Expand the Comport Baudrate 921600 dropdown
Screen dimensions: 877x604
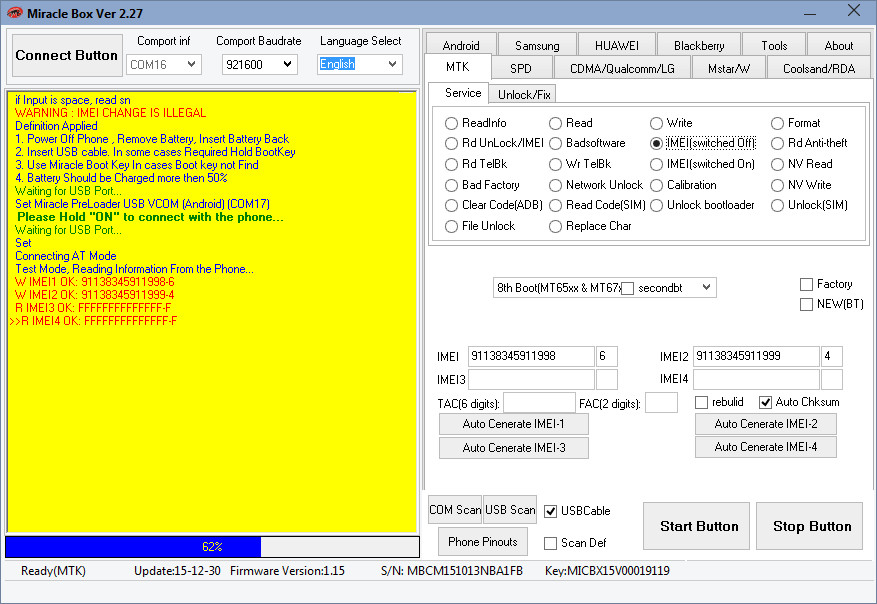coord(260,64)
